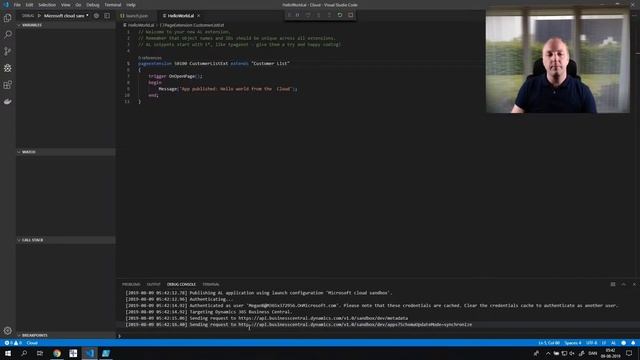Viewport: 640px width, 360px height.
Task: Maximize the bottom panel with up chevron
Action: click(x=623, y=284)
